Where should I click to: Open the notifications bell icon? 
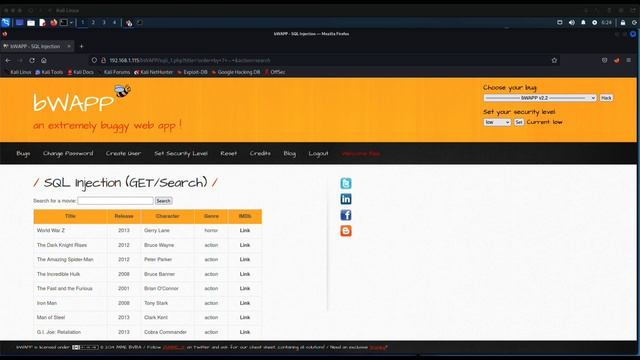coord(583,22)
